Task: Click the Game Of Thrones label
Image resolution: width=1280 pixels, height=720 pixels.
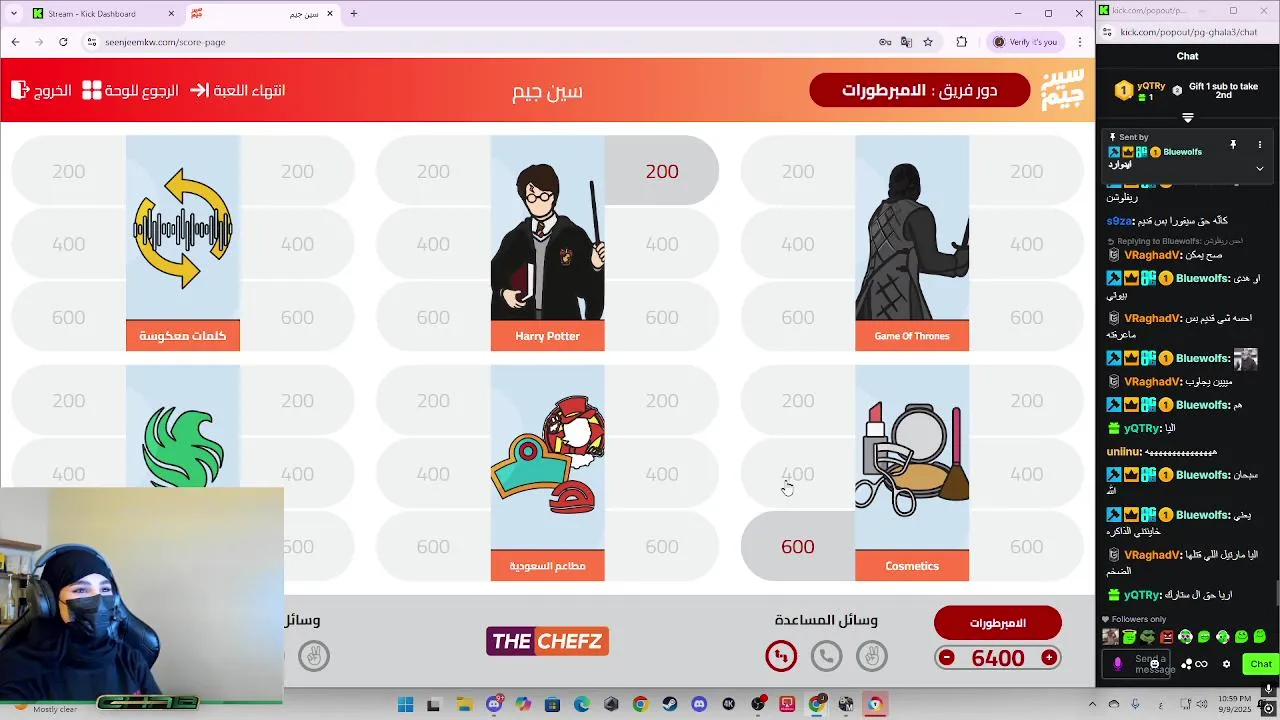Action: (912, 336)
